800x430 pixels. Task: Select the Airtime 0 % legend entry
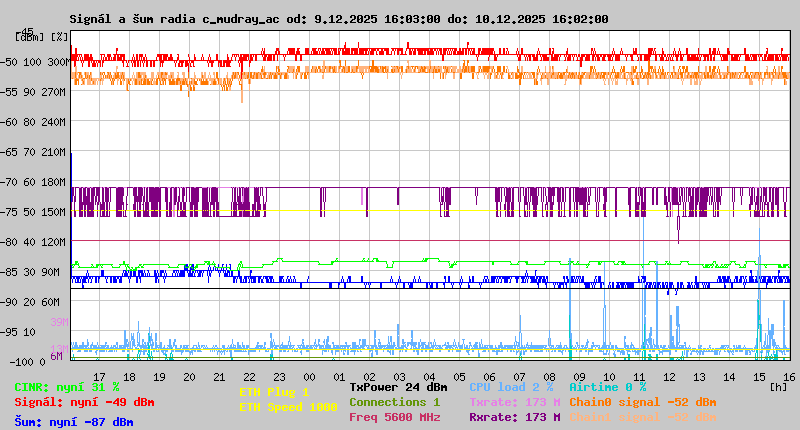click(x=607, y=387)
